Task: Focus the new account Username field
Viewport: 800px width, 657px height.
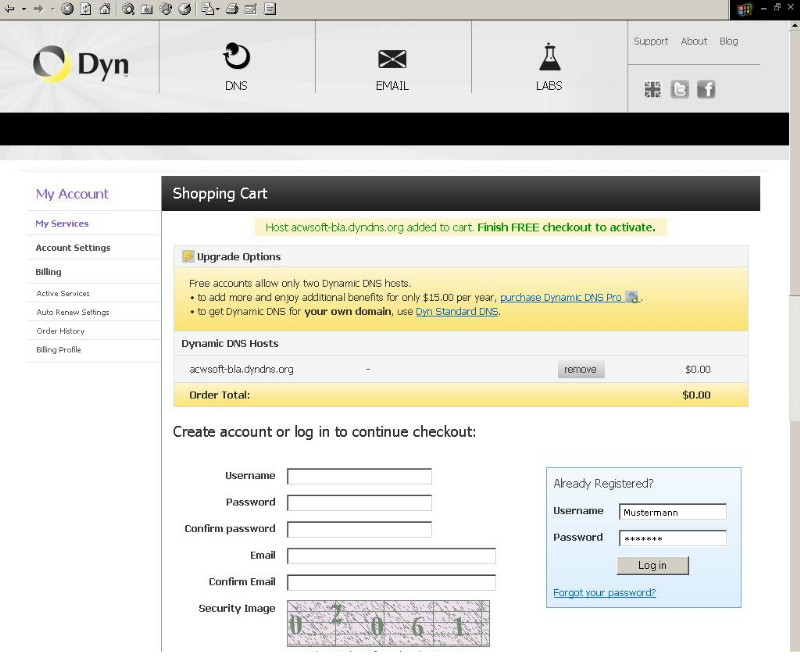Action: click(x=359, y=476)
